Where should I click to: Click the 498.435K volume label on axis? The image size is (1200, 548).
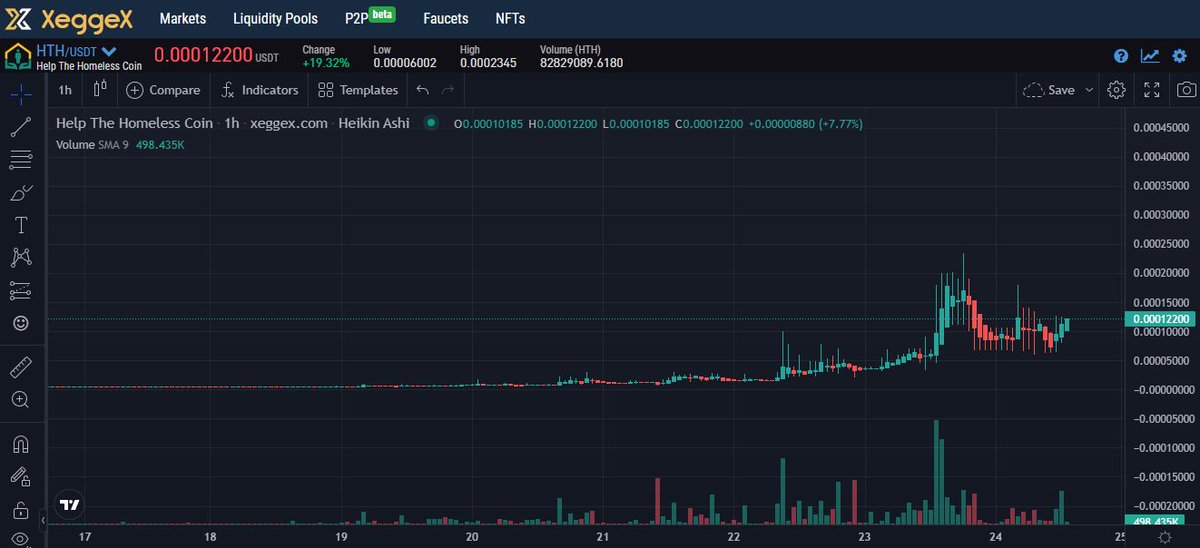tap(1155, 522)
